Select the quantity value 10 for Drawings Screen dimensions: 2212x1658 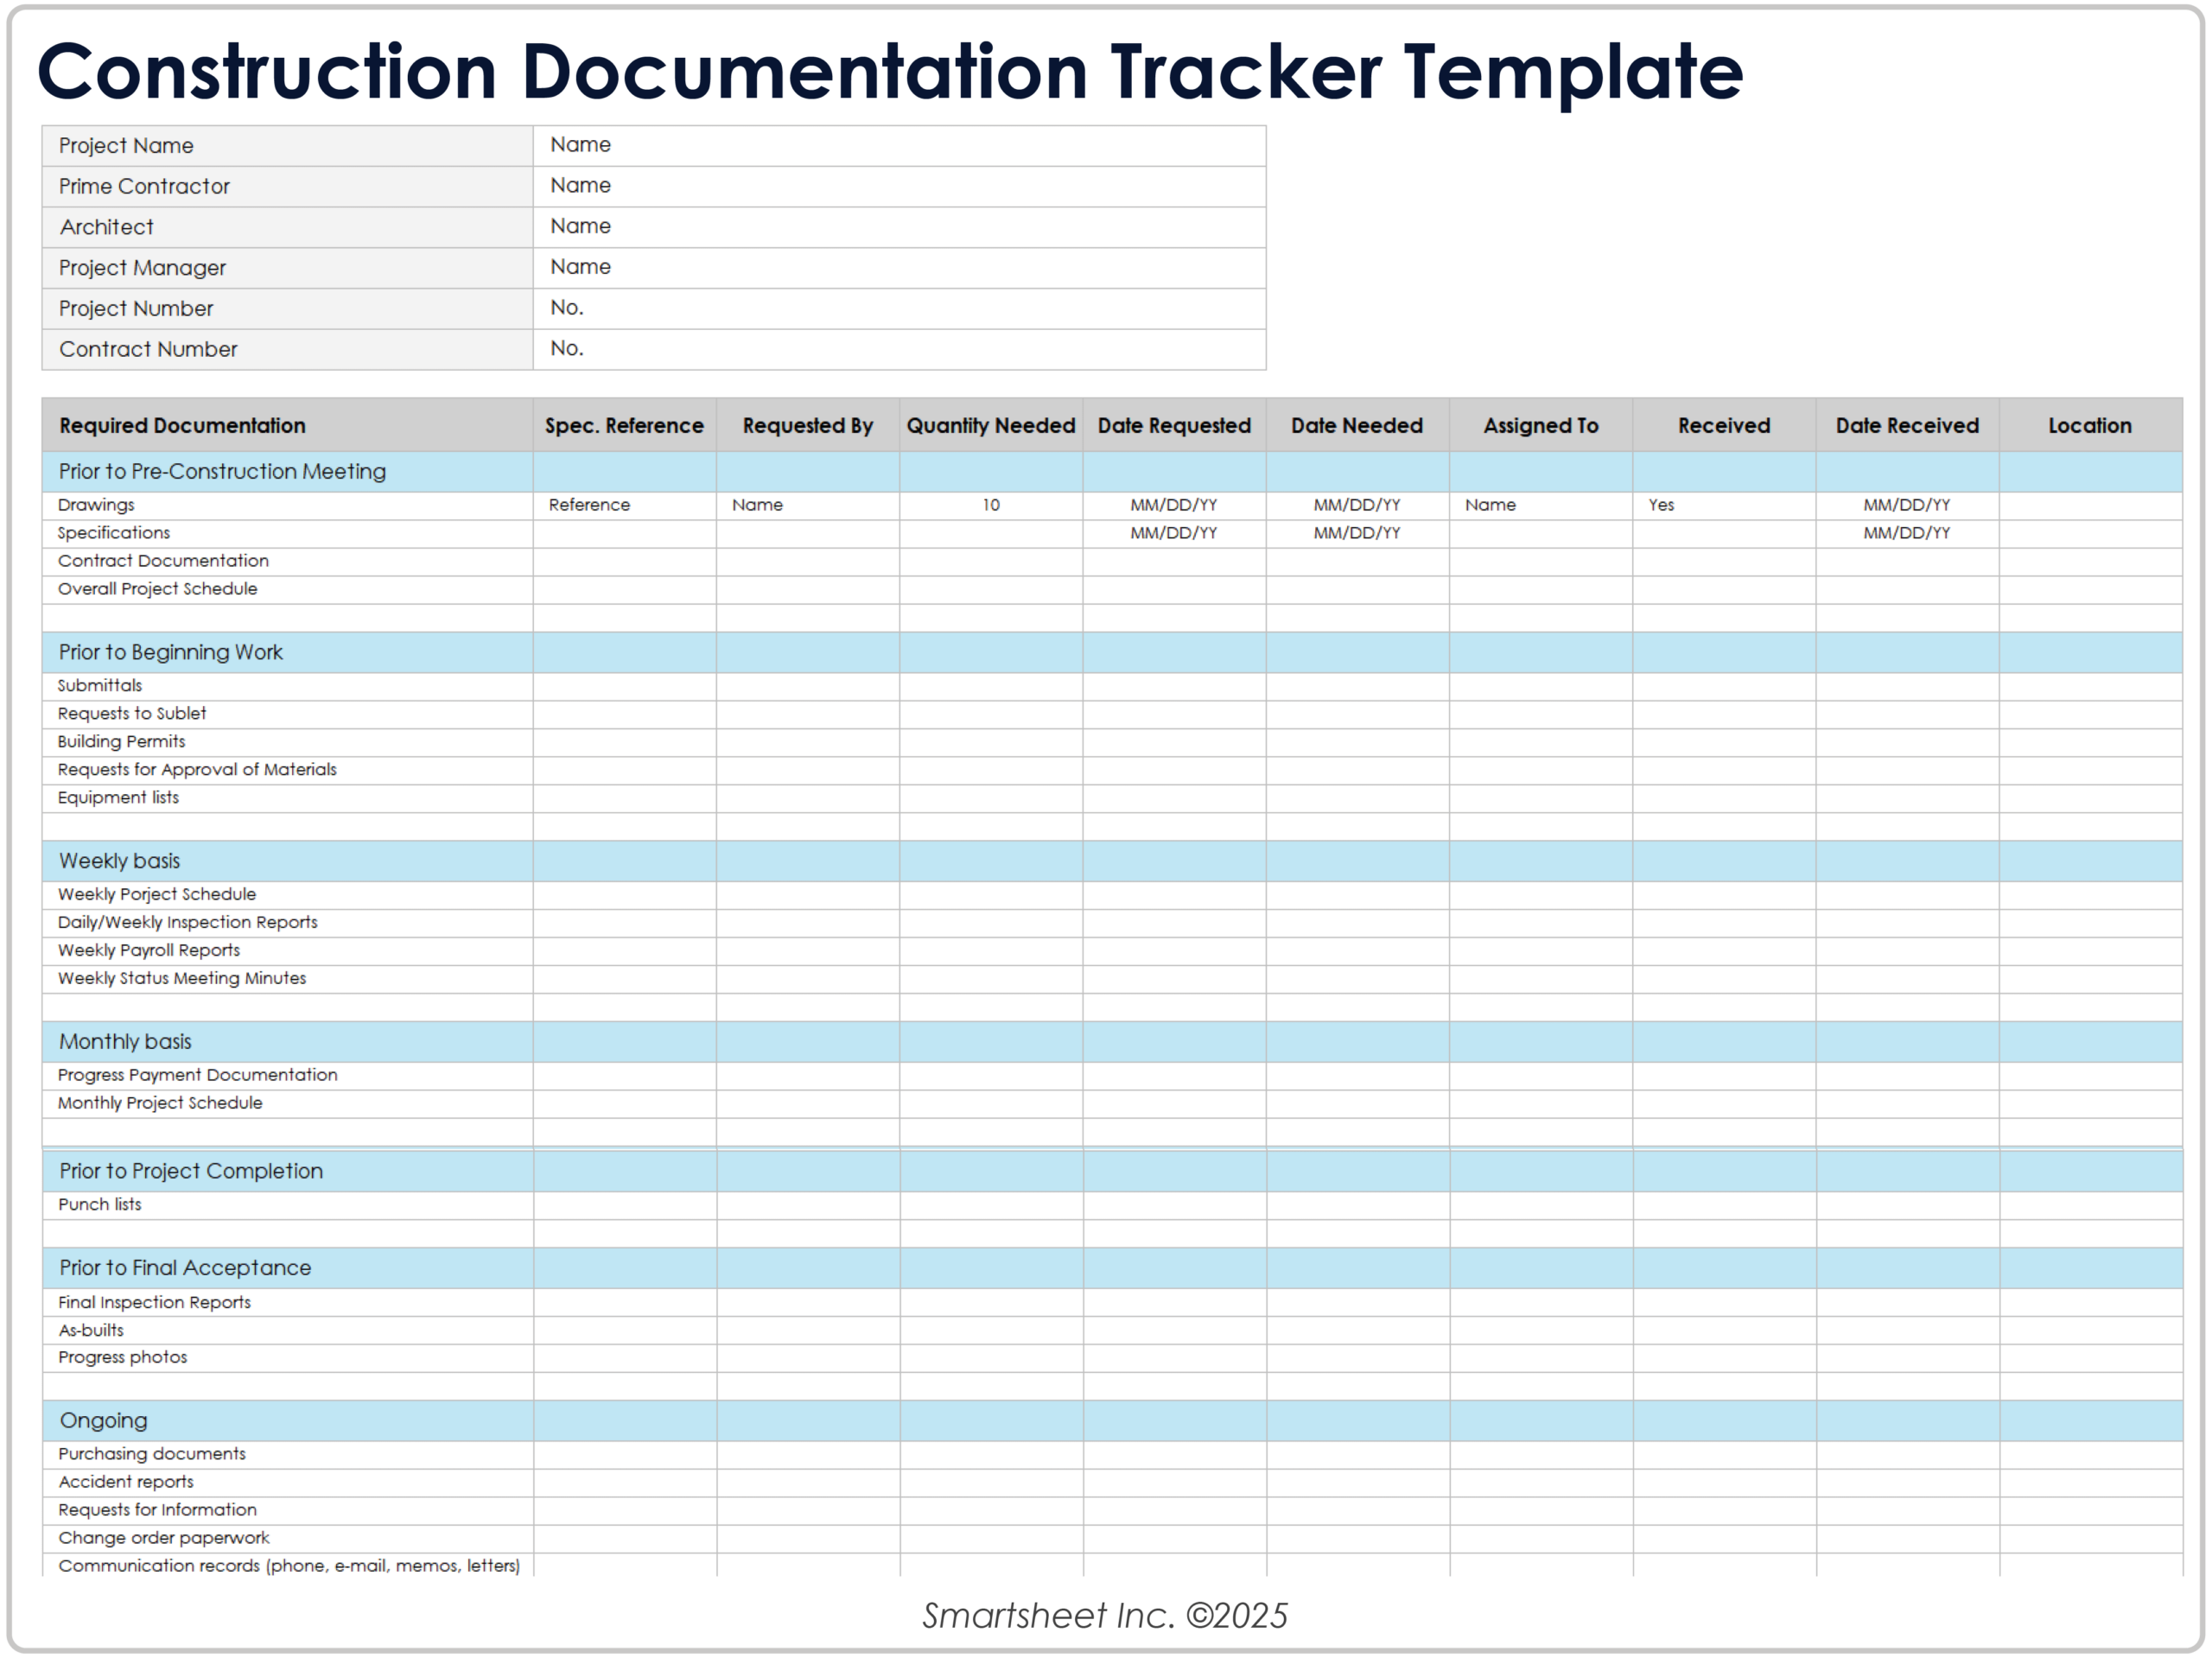click(x=990, y=505)
